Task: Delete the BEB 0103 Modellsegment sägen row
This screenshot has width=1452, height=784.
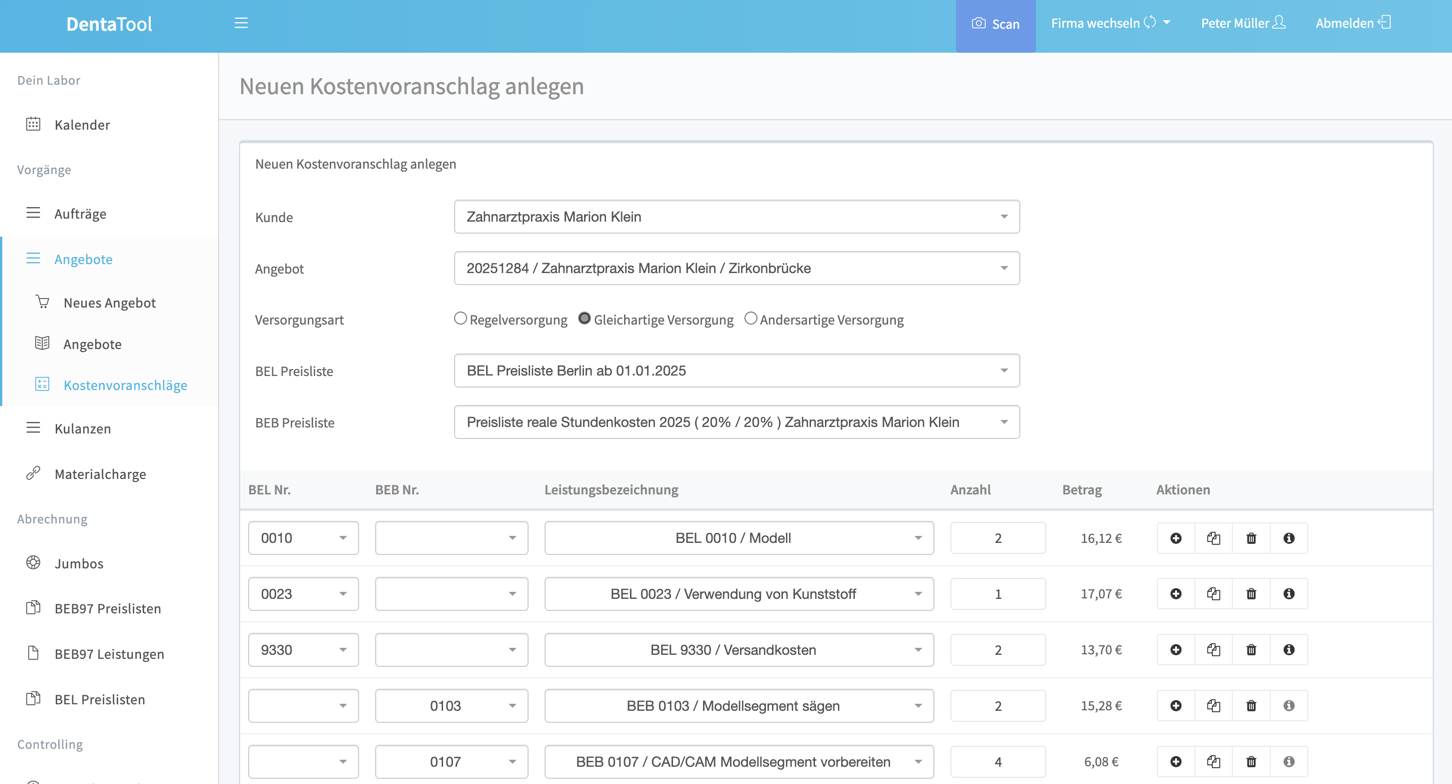Action: (x=1251, y=706)
